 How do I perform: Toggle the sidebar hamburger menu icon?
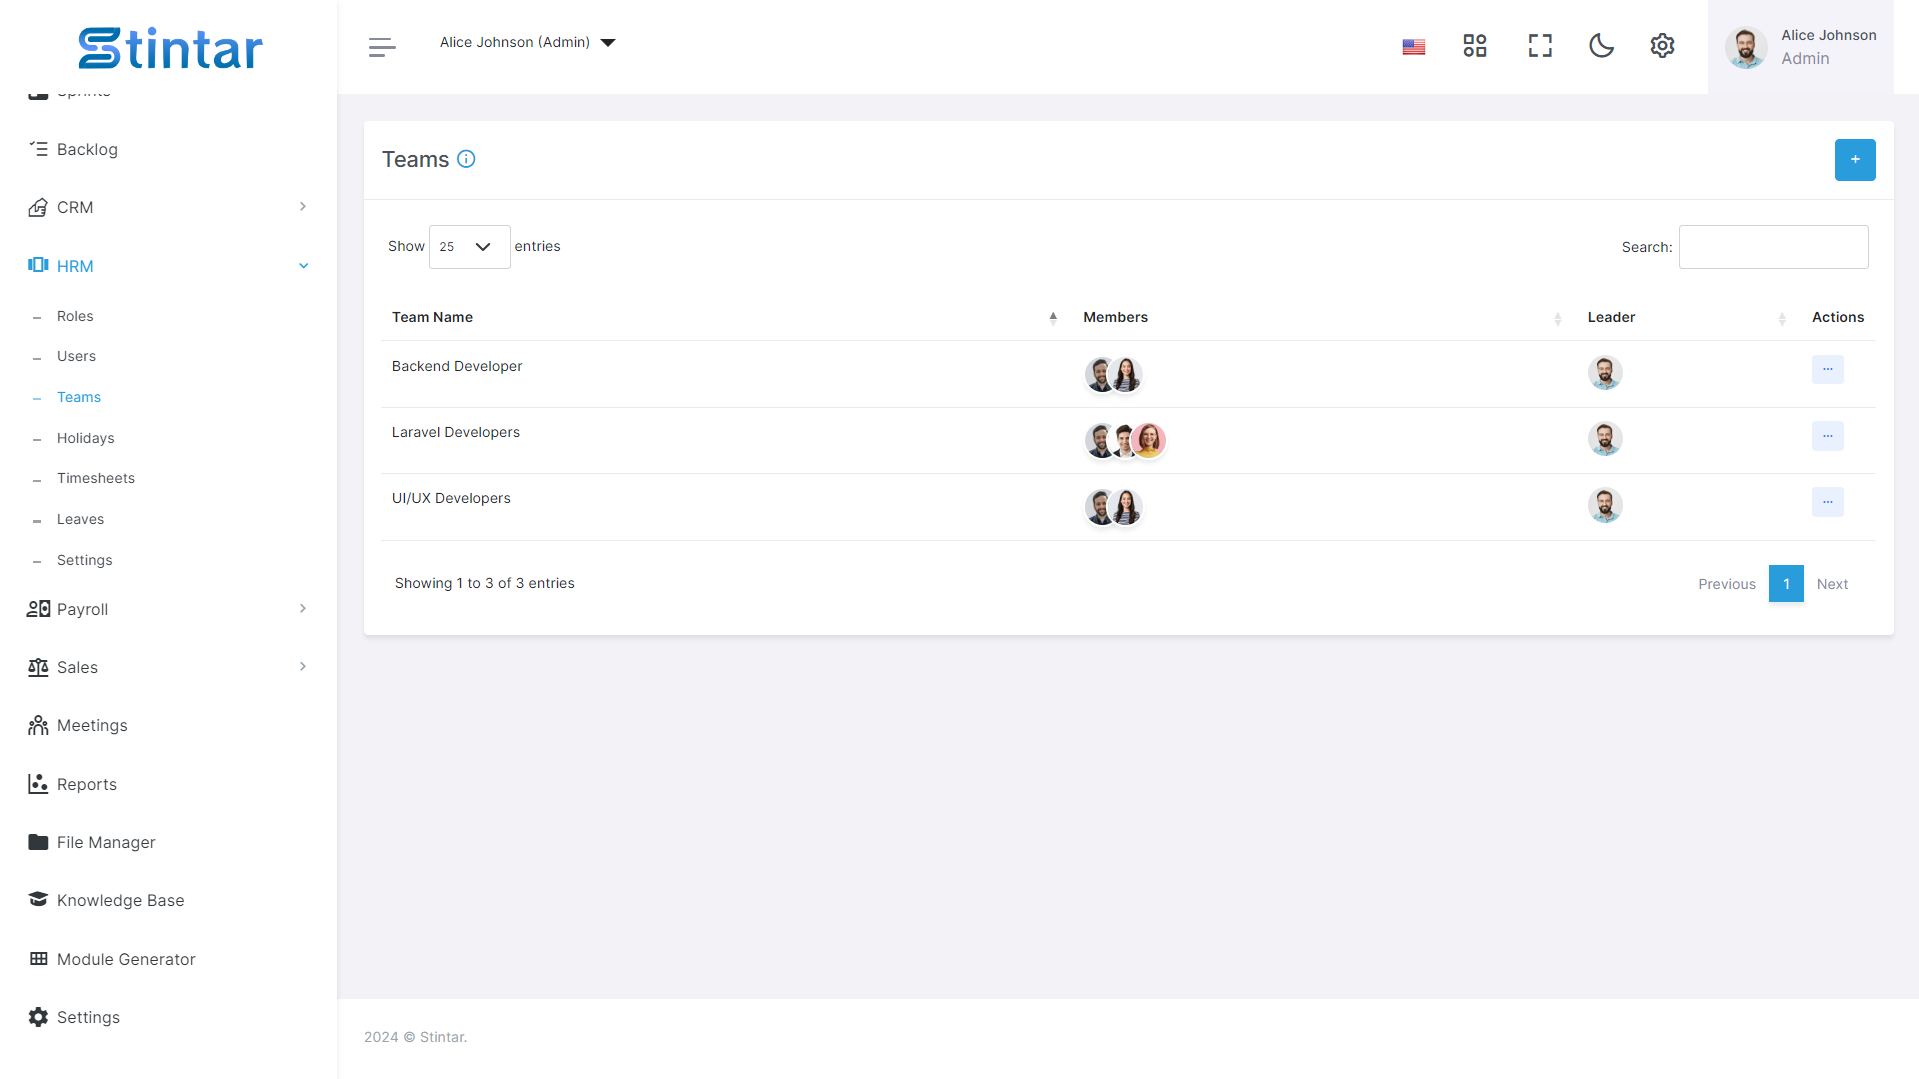click(382, 46)
